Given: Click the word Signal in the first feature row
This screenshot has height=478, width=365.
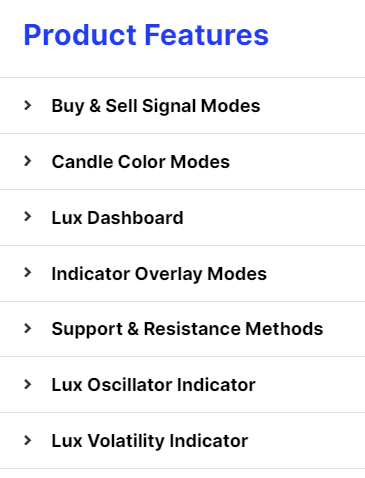Looking at the screenshot, I should coord(169,106).
